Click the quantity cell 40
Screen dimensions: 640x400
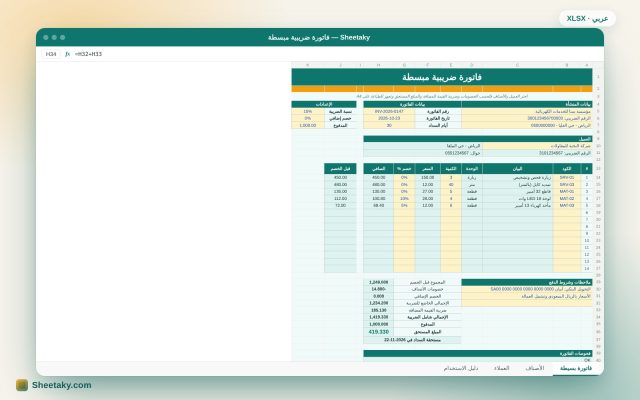click(451, 184)
